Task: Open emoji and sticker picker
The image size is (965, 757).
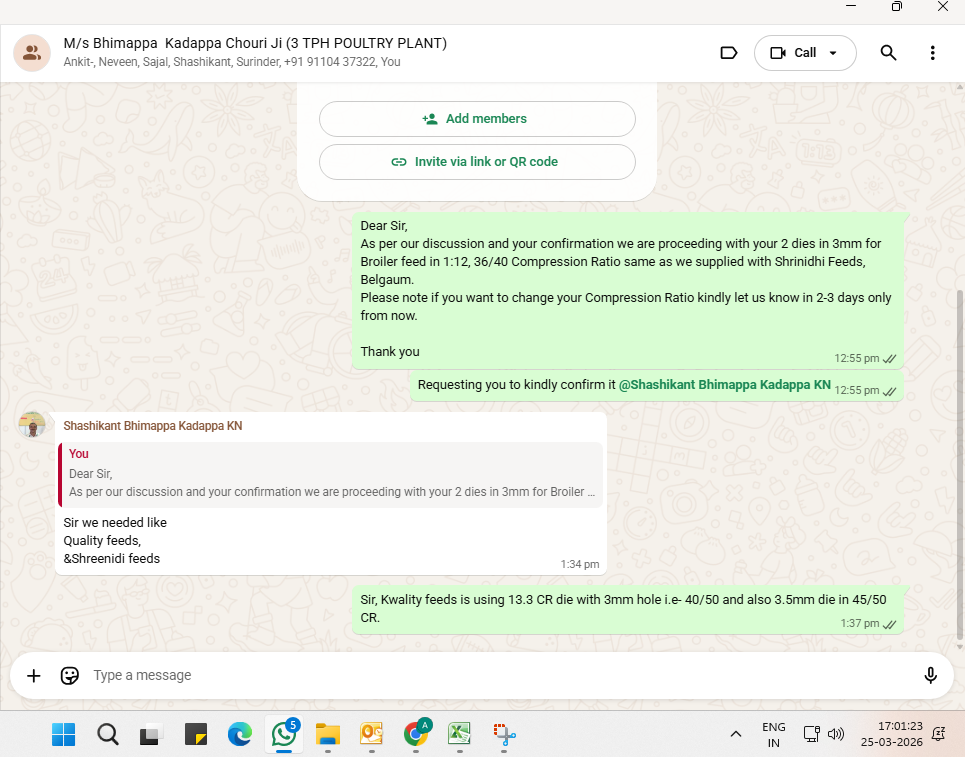Action: coord(70,676)
